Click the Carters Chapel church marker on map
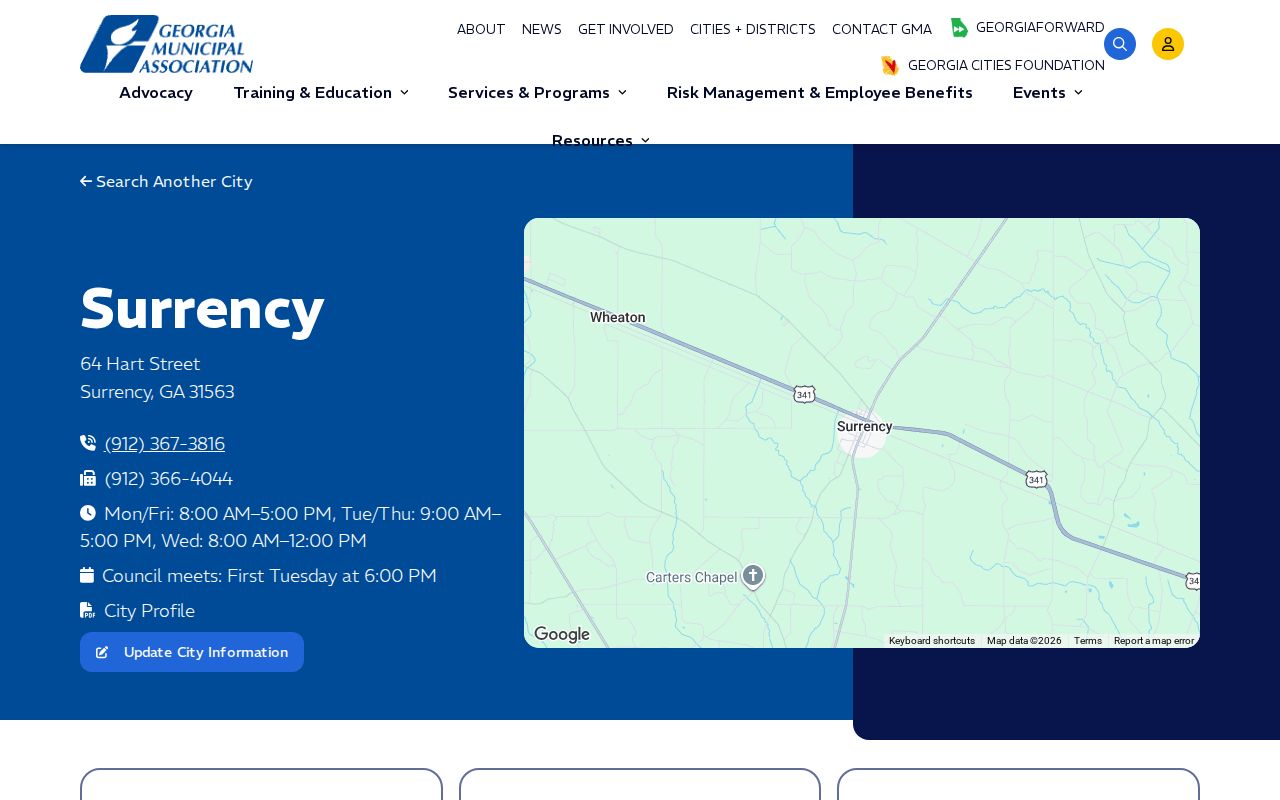This screenshot has width=1280, height=800. click(x=753, y=577)
